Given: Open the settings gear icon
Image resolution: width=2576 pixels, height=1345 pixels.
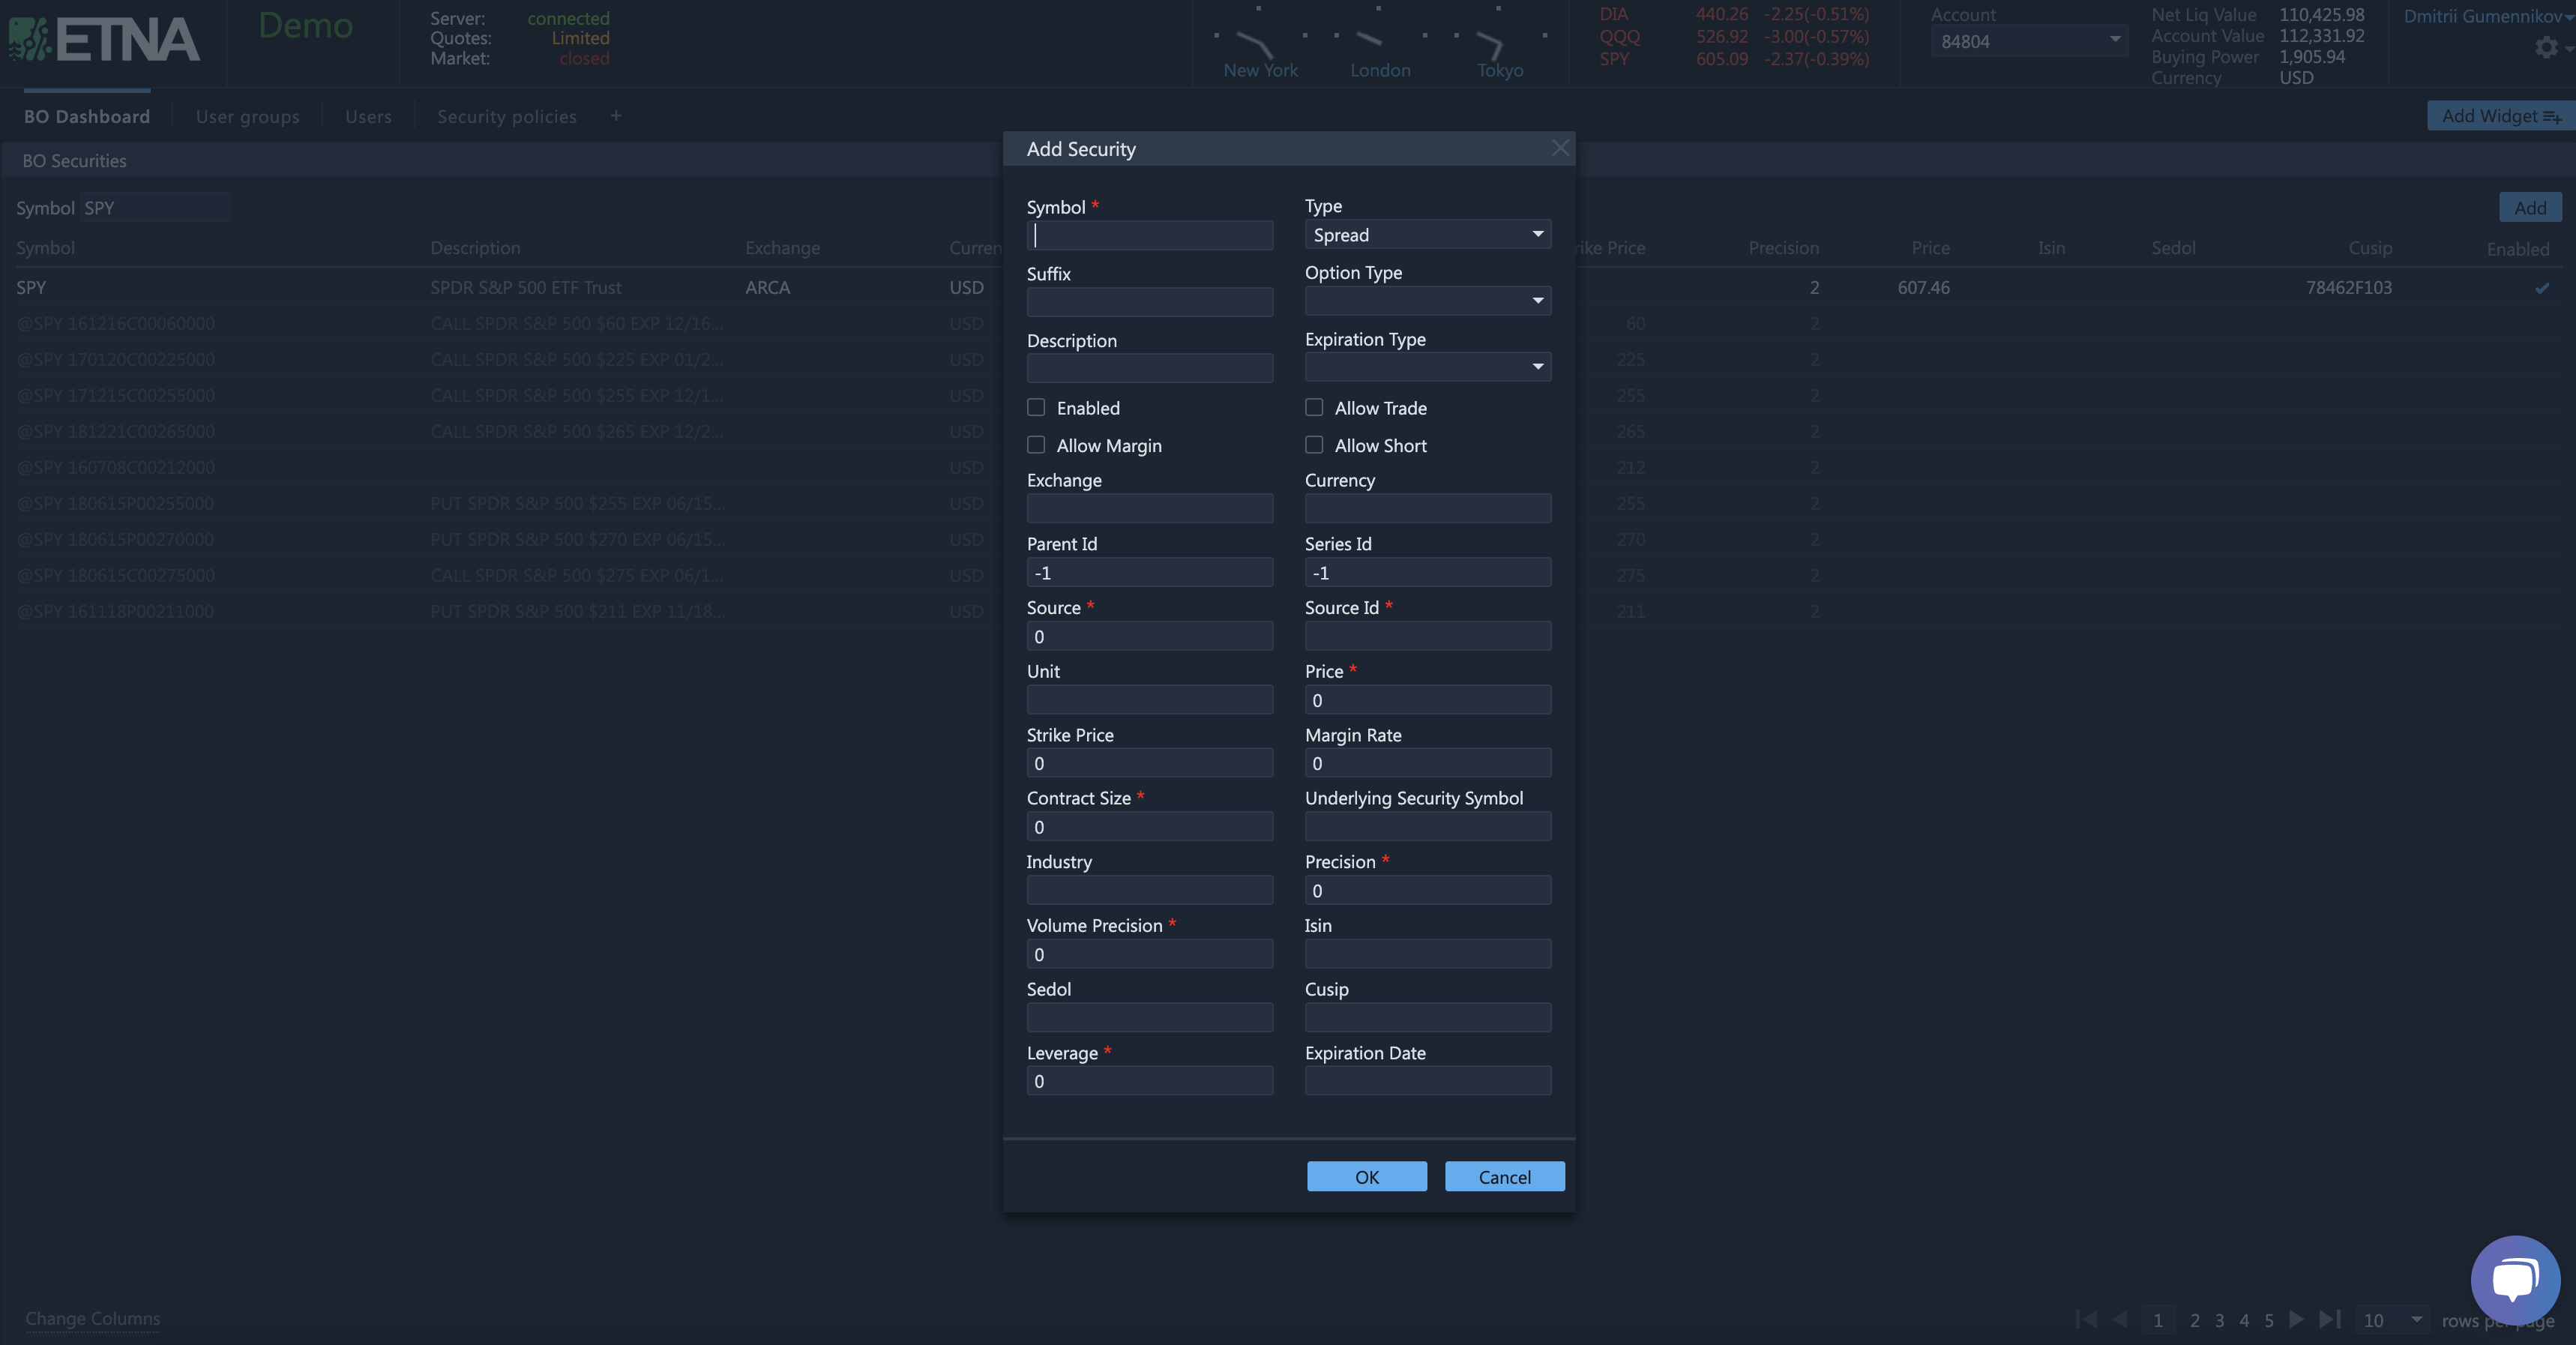Looking at the screenshot, I should click(x=2545, y=47).
